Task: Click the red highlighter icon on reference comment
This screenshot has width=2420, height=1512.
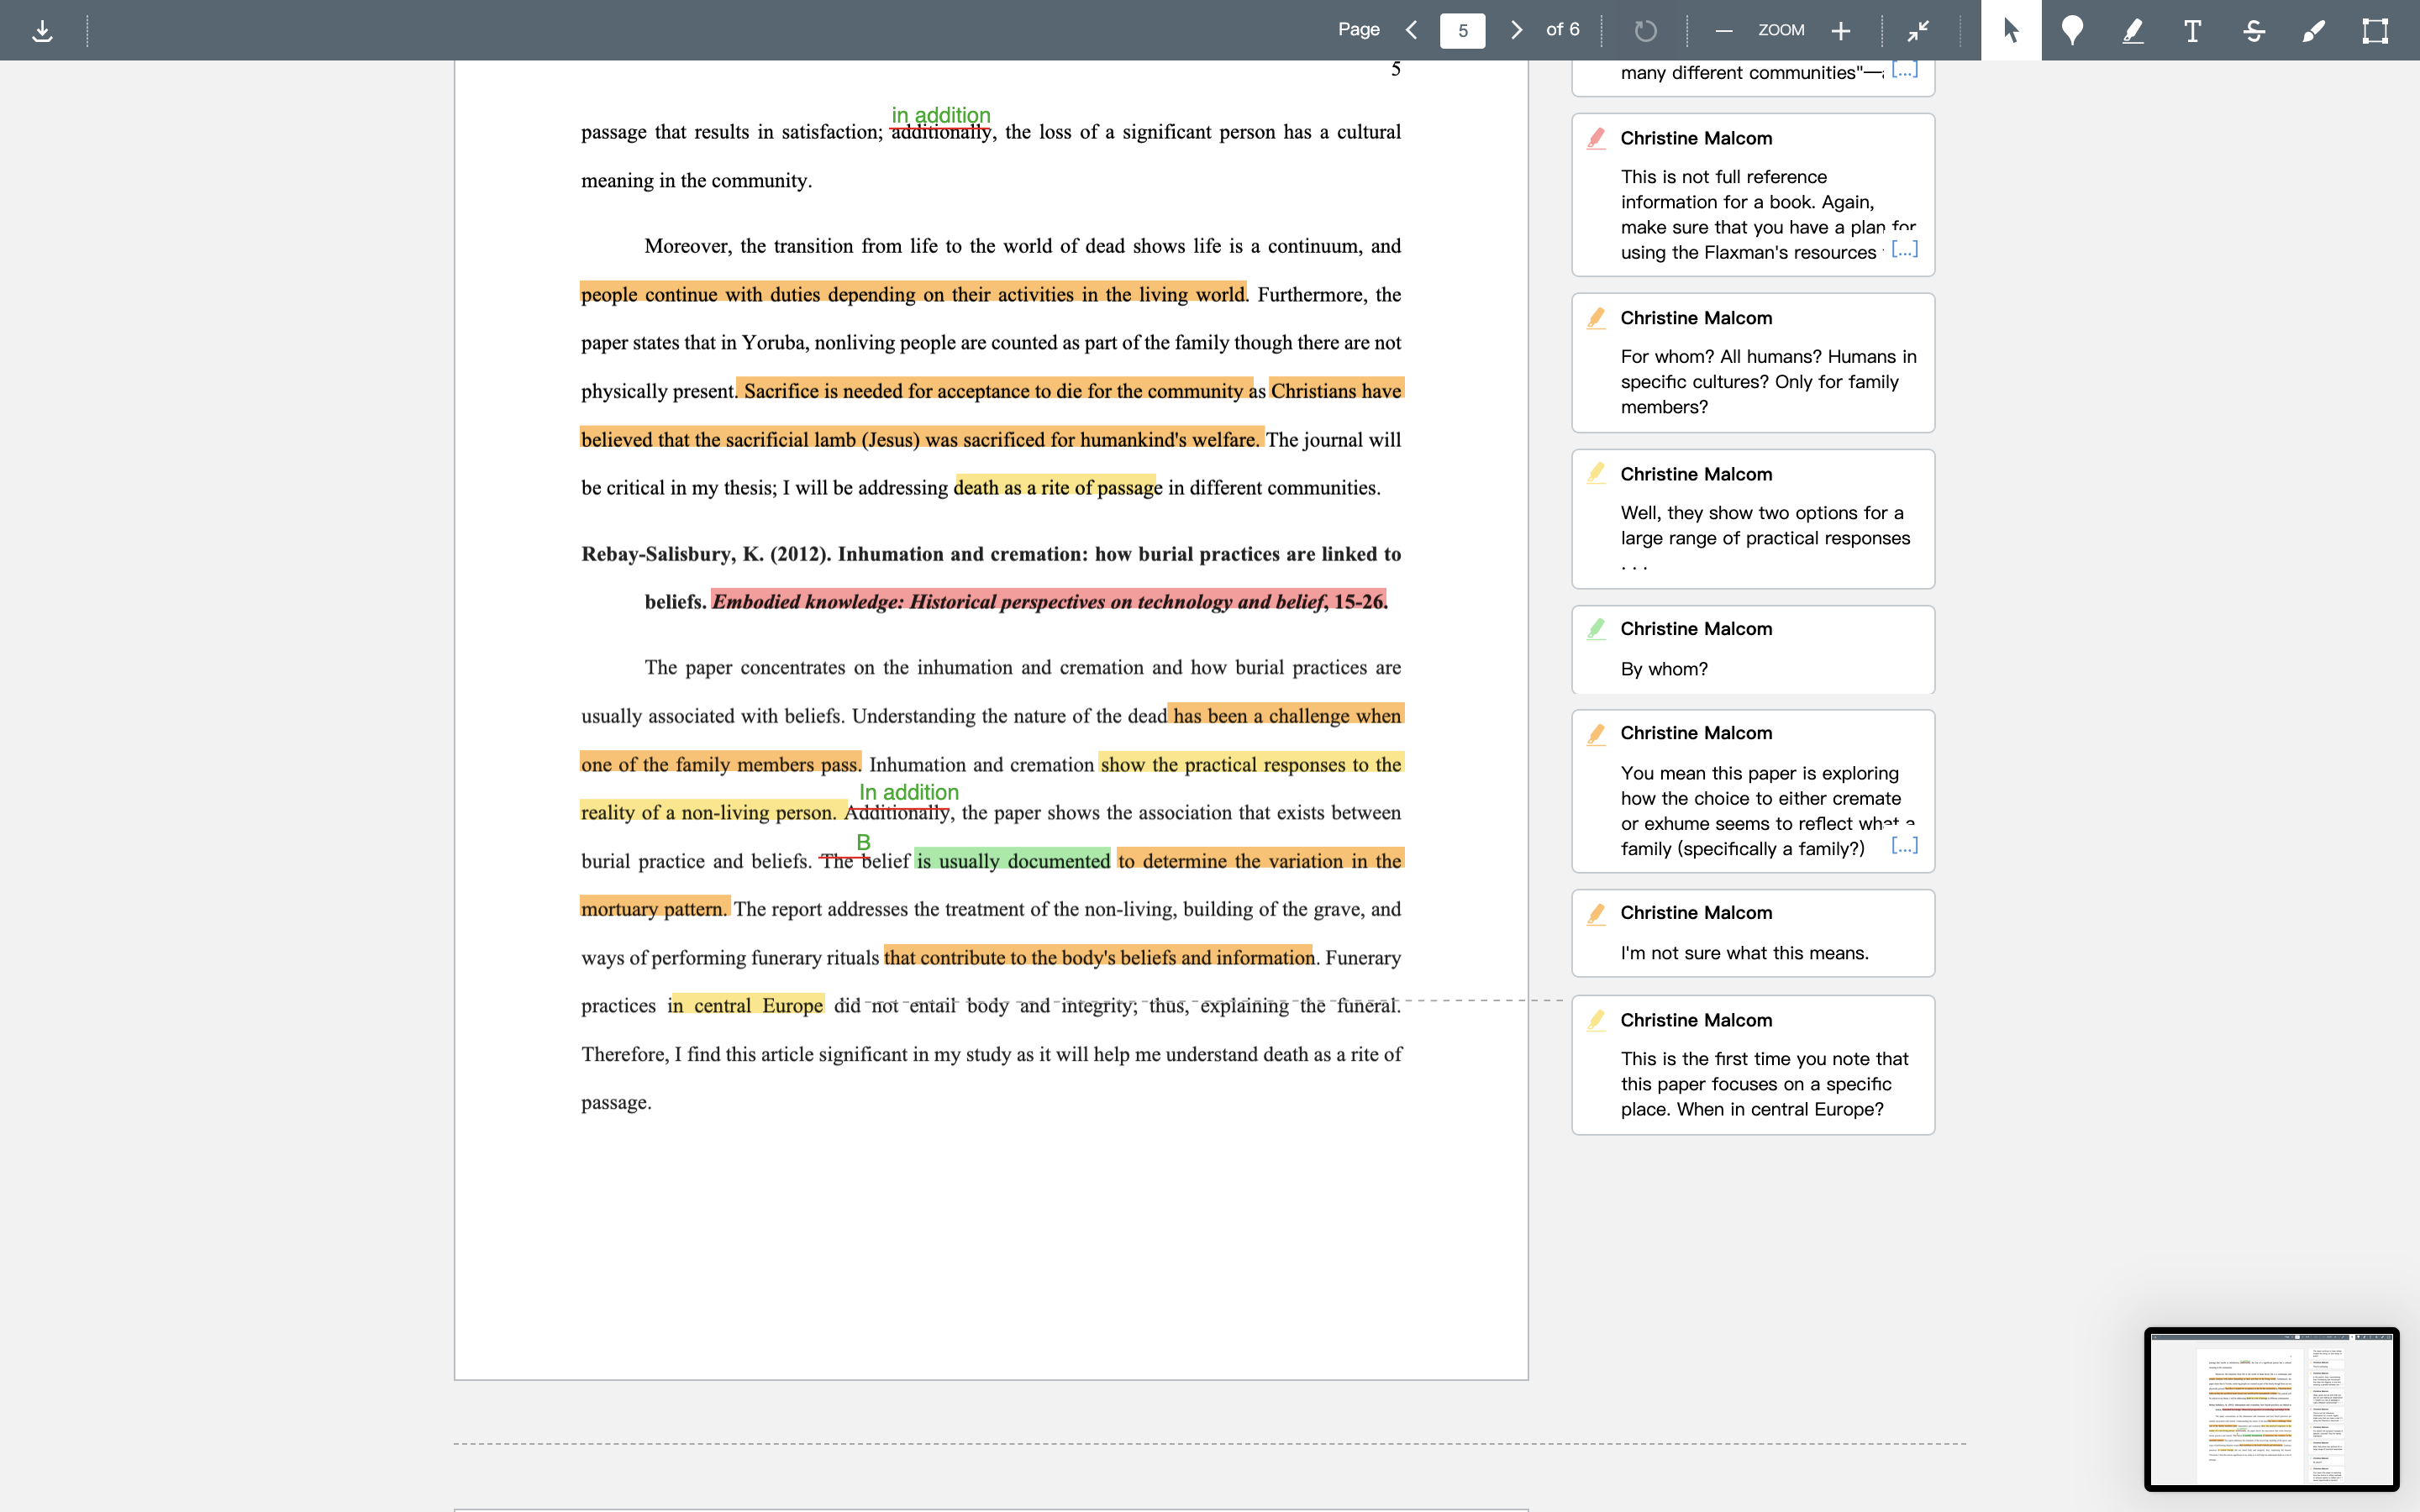Action: (x=1596, y=138)
